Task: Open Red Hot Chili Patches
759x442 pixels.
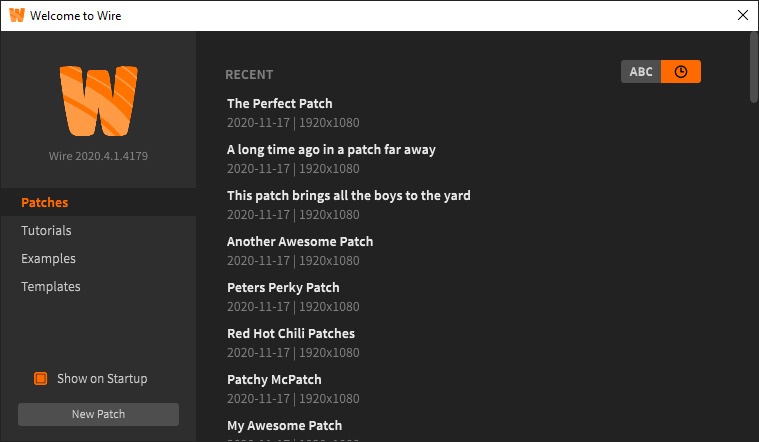Action: click(x=291, y=334)
